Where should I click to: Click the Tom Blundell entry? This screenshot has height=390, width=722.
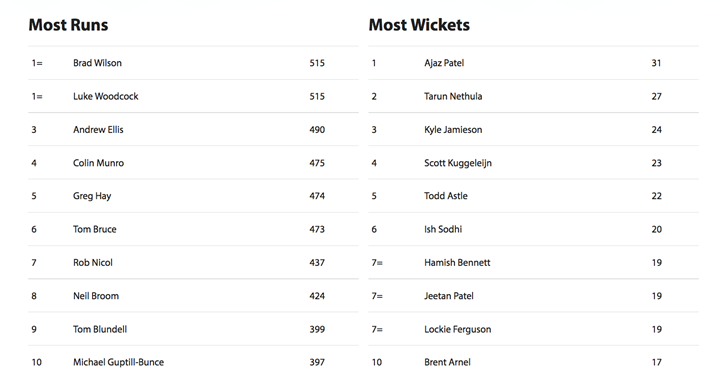pos(100,329)
